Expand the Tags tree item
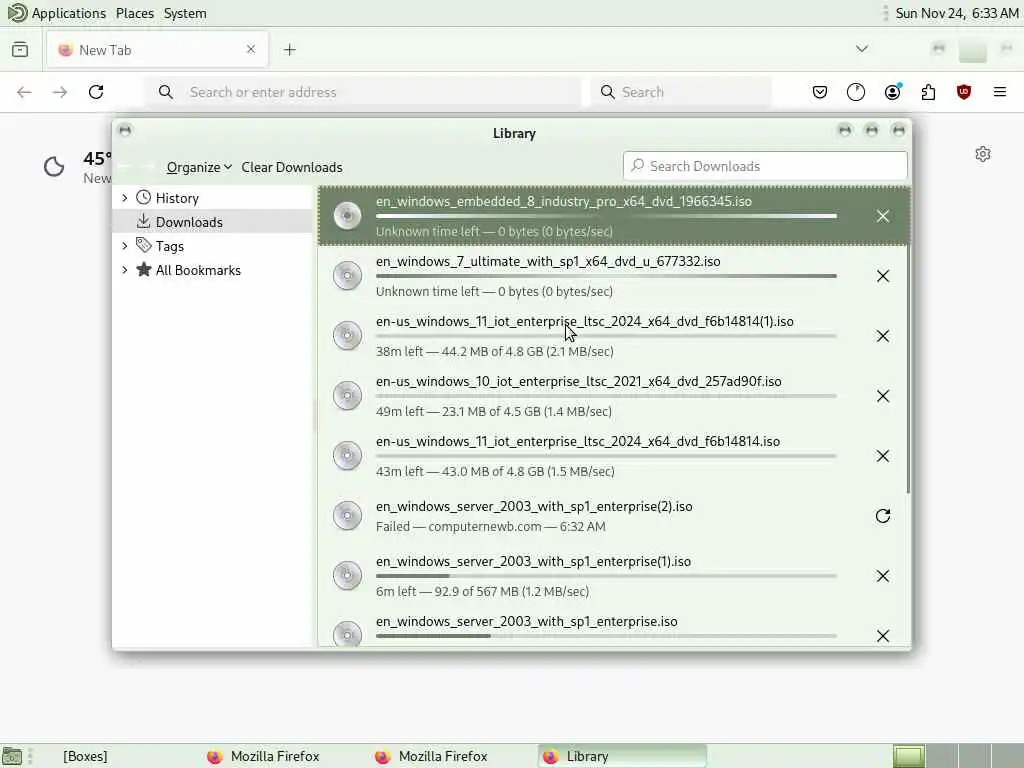Viewport: 1024px width, 768px height. coord(125,246)
